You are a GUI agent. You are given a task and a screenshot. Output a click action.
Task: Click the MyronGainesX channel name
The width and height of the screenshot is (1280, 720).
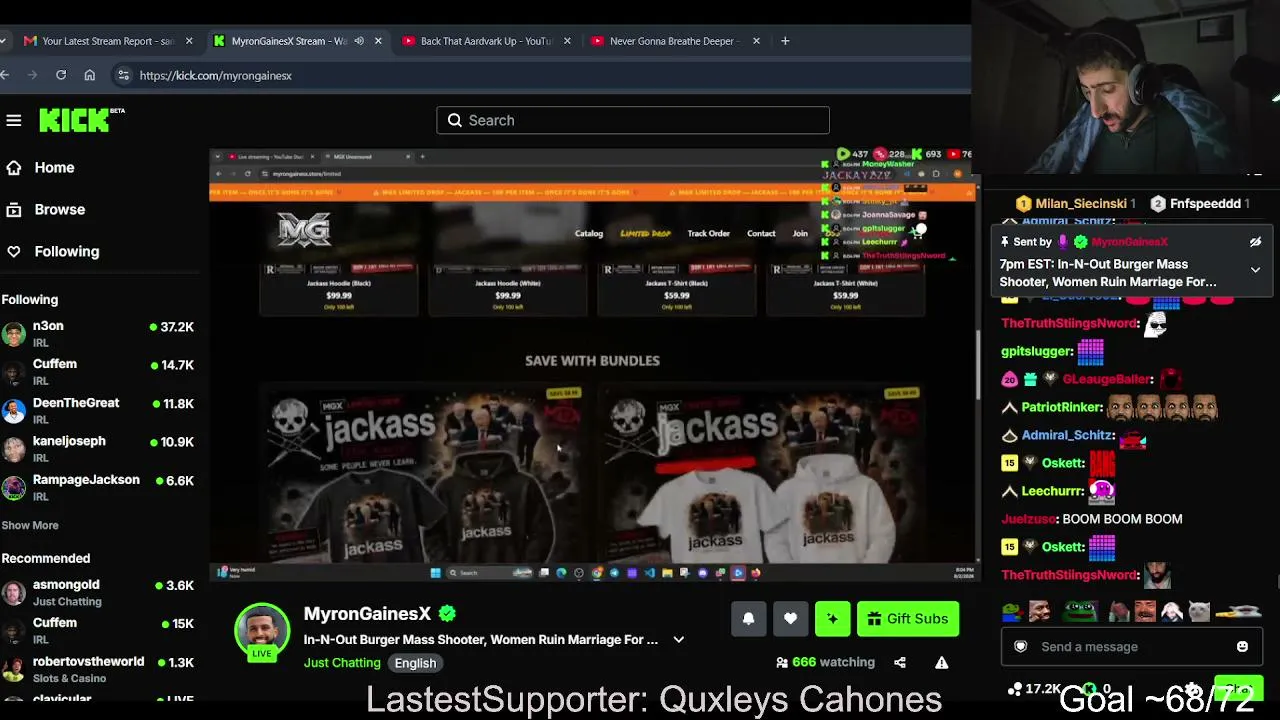[367, 614]
